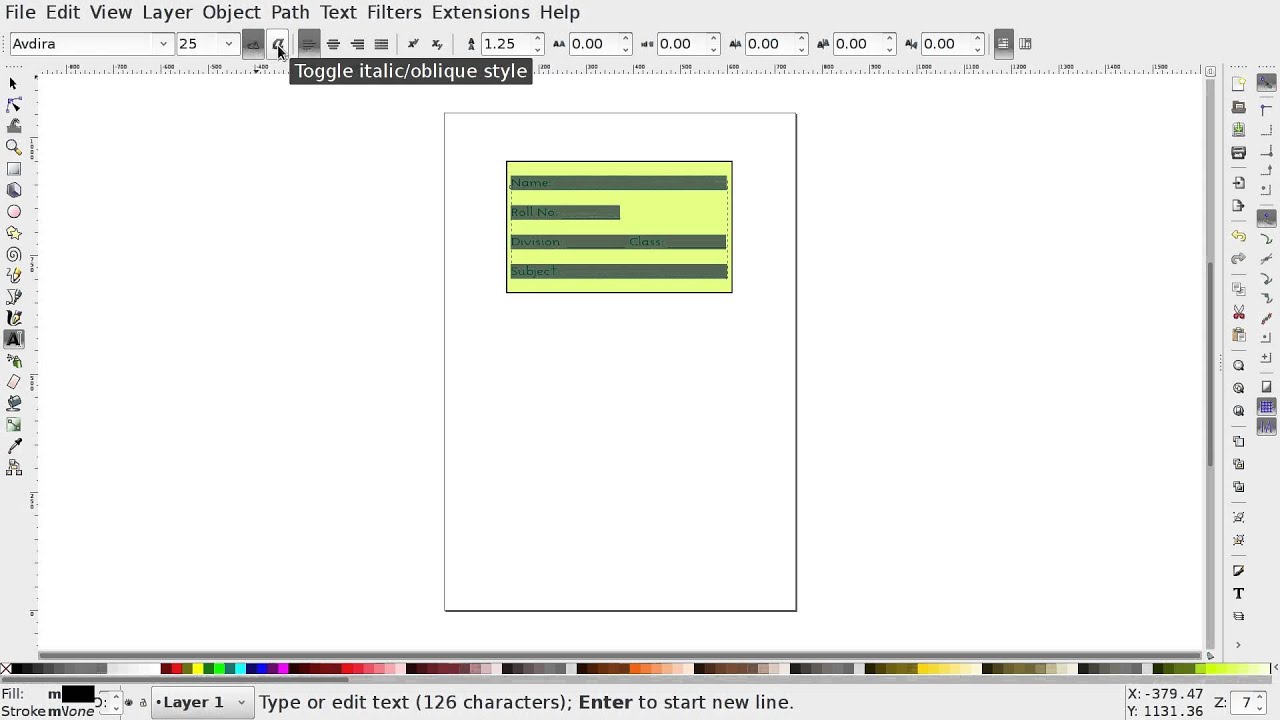Image resolution: width=1280 pixels, height=720 pixels.
Task: Select the 3D Box tool
Action: click(x=14, y=190)
